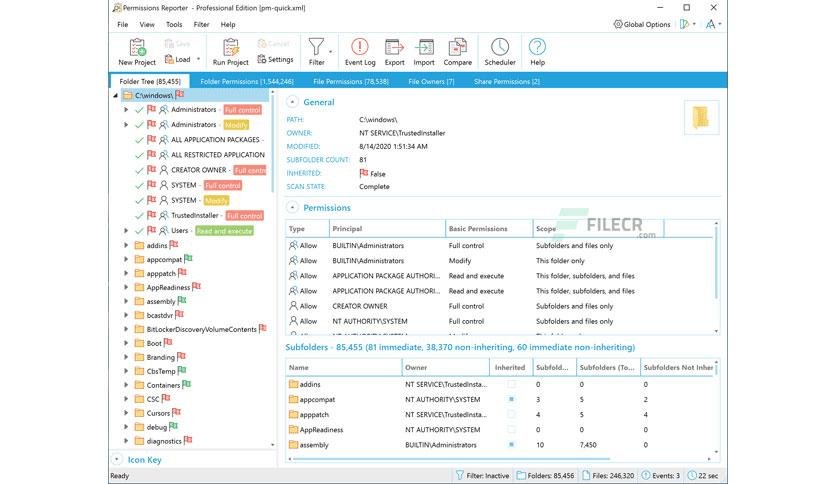The image size is (836, 484).
Task: Switch to Folder Permissions tab
Action: (x=247, y=82)
